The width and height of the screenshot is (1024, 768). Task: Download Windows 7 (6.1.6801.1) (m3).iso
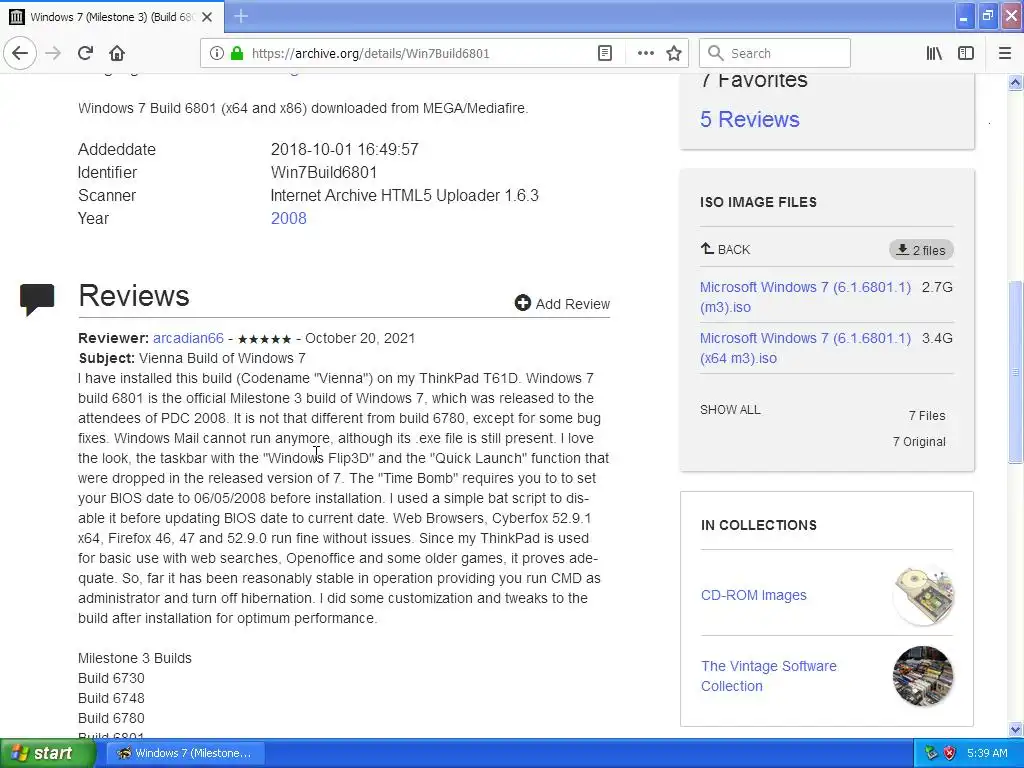(x=805, y=297)
